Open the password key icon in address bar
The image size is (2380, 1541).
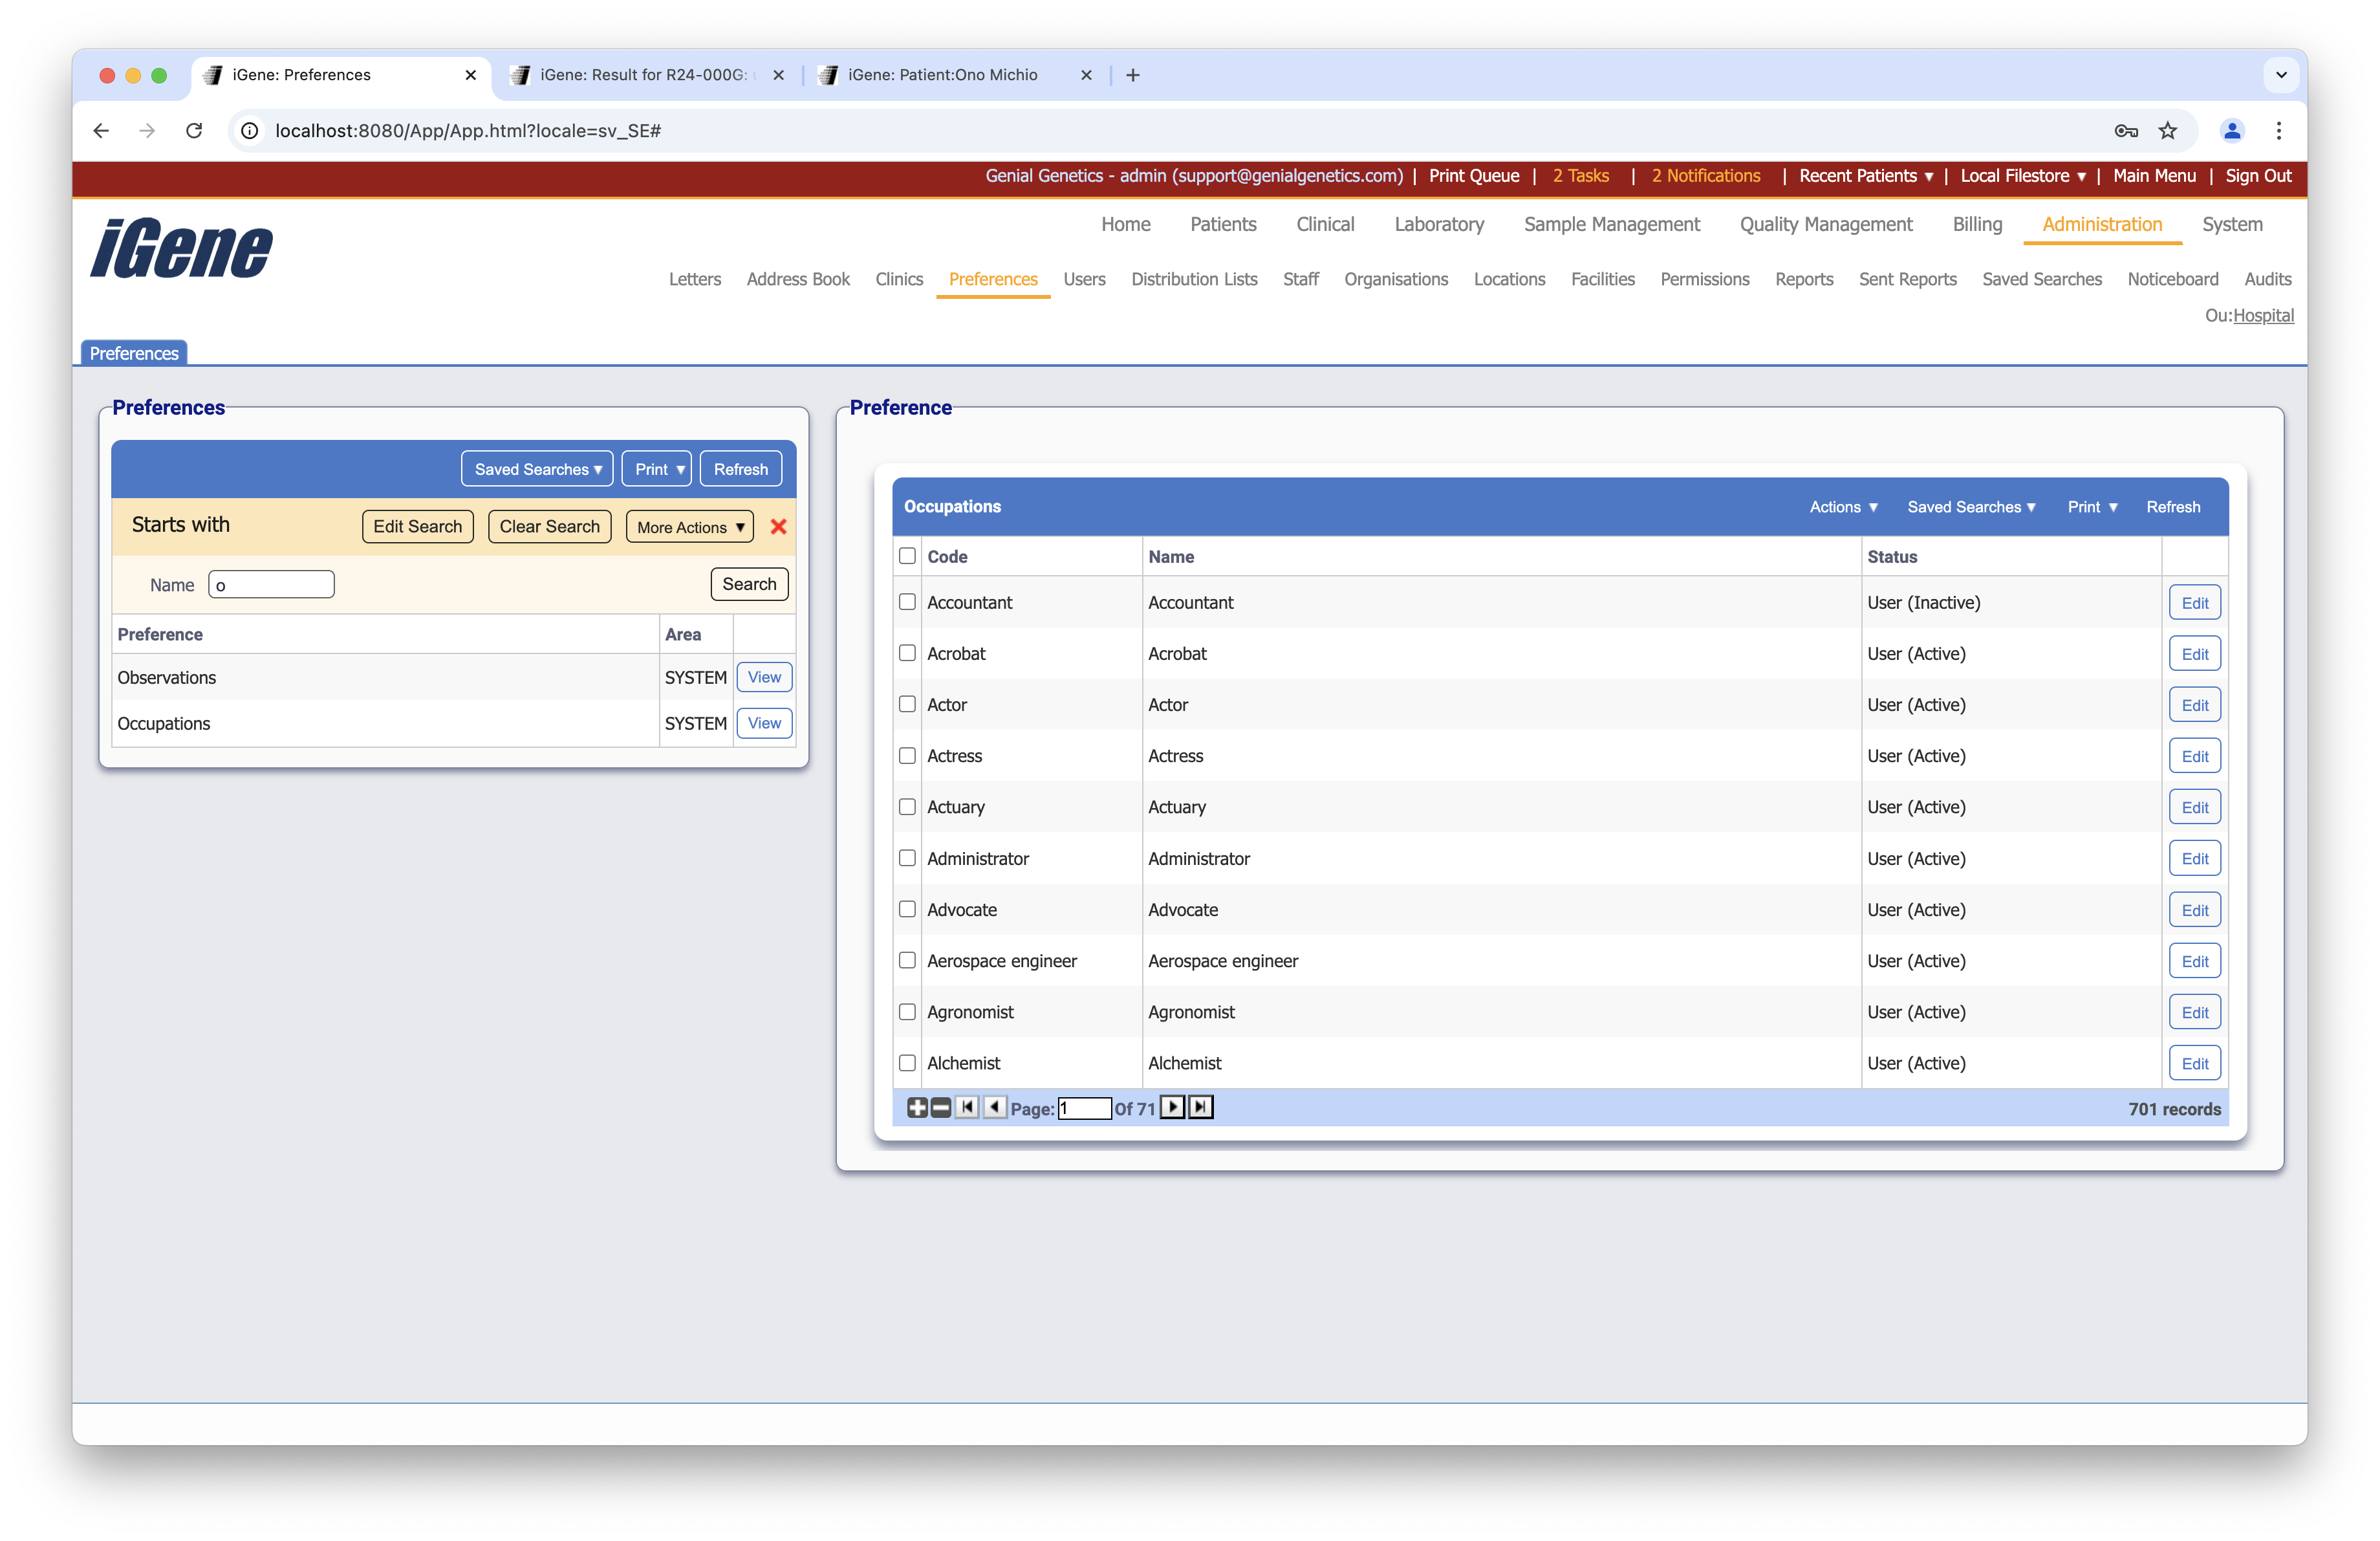pos(2126,131)
